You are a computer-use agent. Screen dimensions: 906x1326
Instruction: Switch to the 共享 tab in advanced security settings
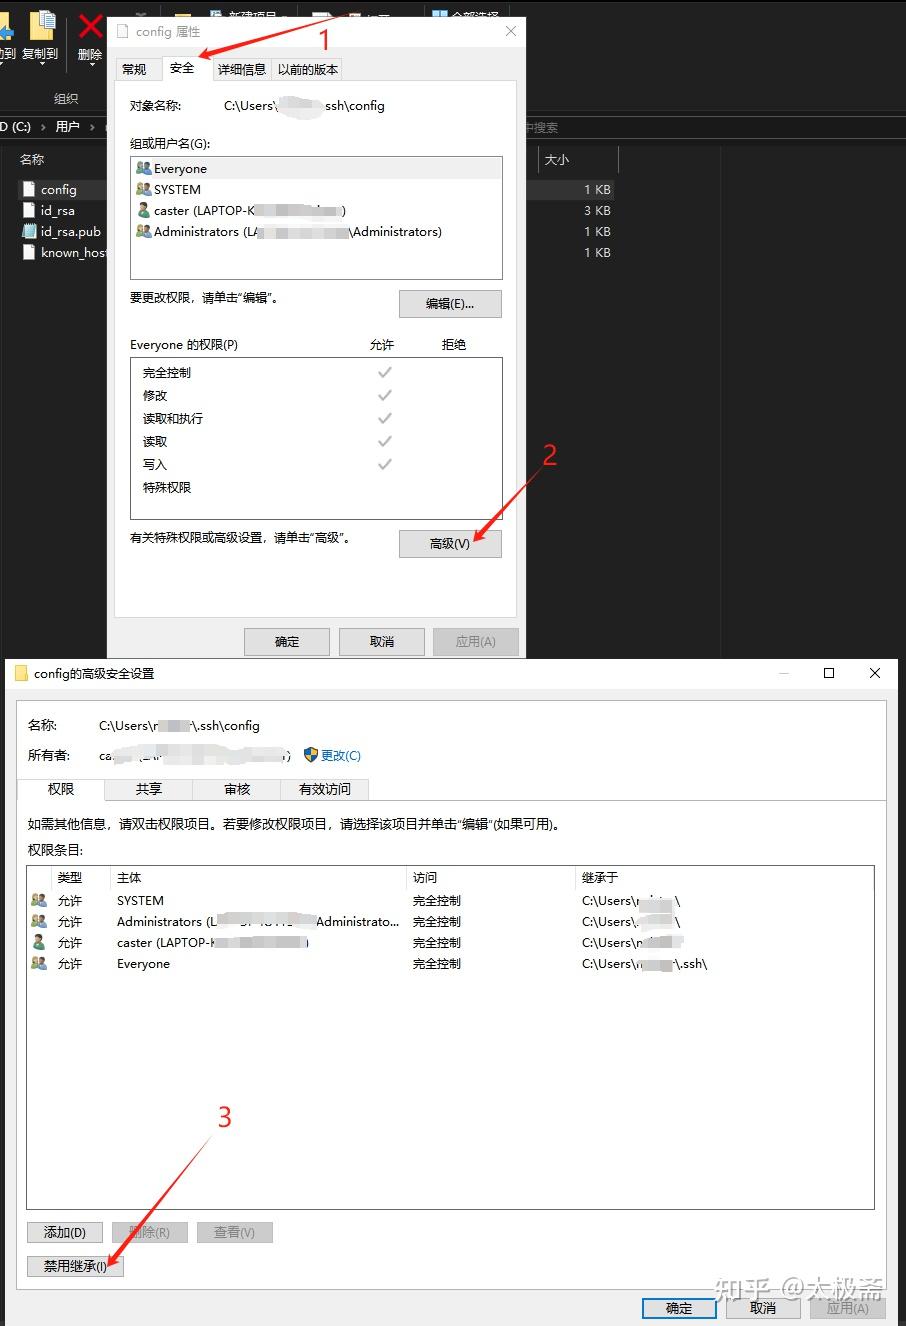coord(149,789)
